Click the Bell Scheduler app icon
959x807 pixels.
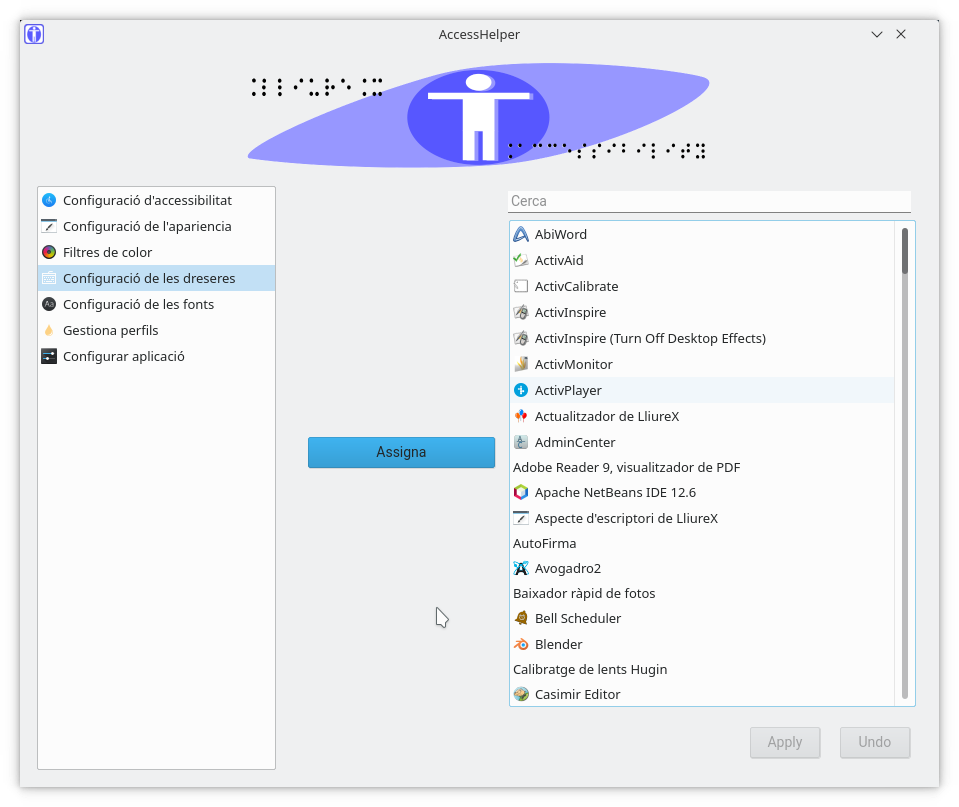(520, 619)
